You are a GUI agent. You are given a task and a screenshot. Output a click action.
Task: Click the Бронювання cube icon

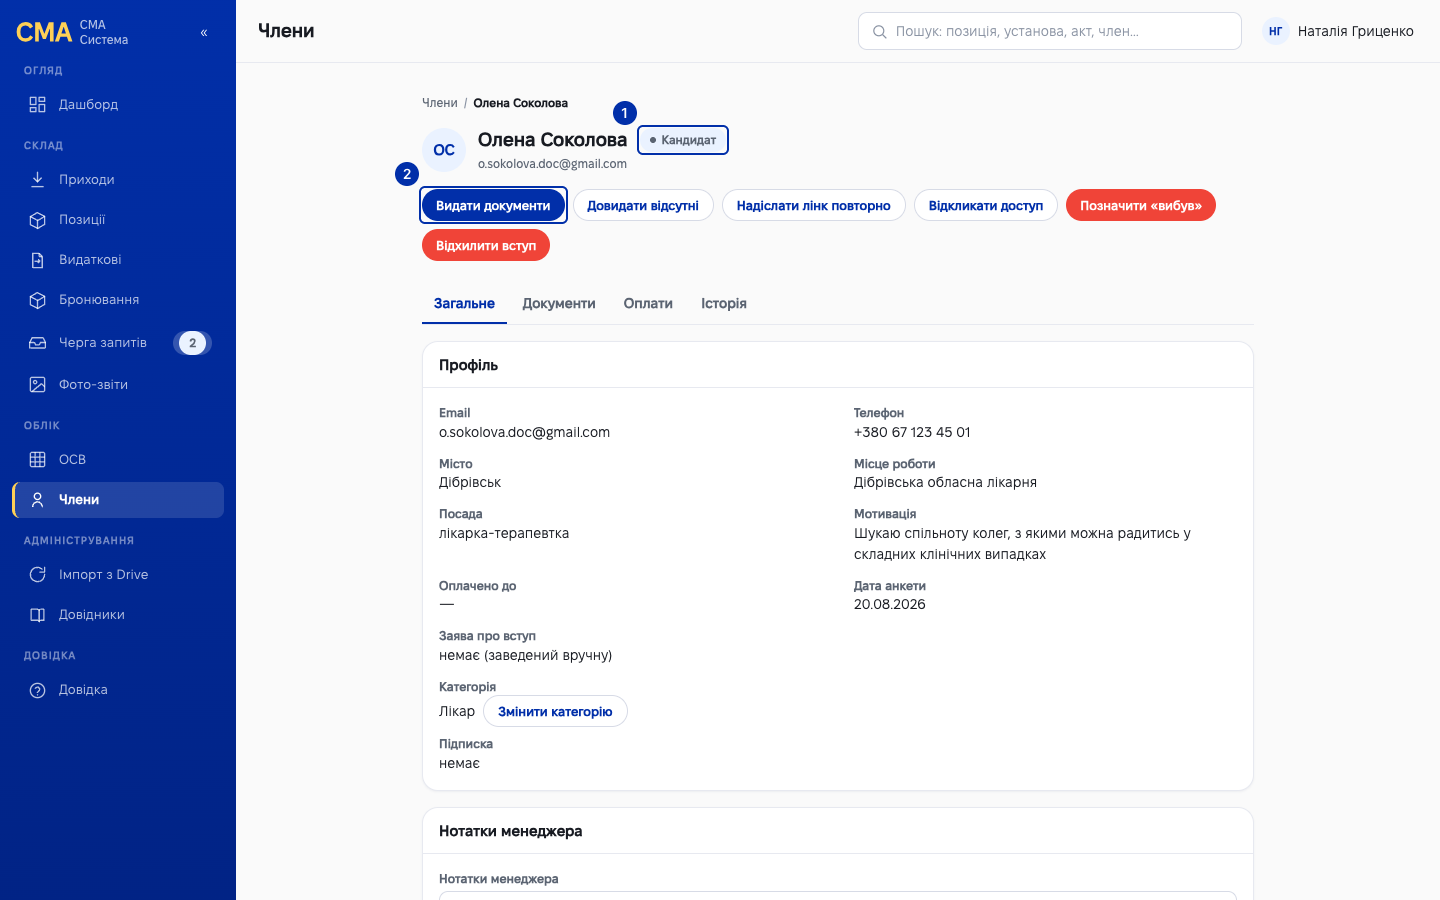click(38, 300)
